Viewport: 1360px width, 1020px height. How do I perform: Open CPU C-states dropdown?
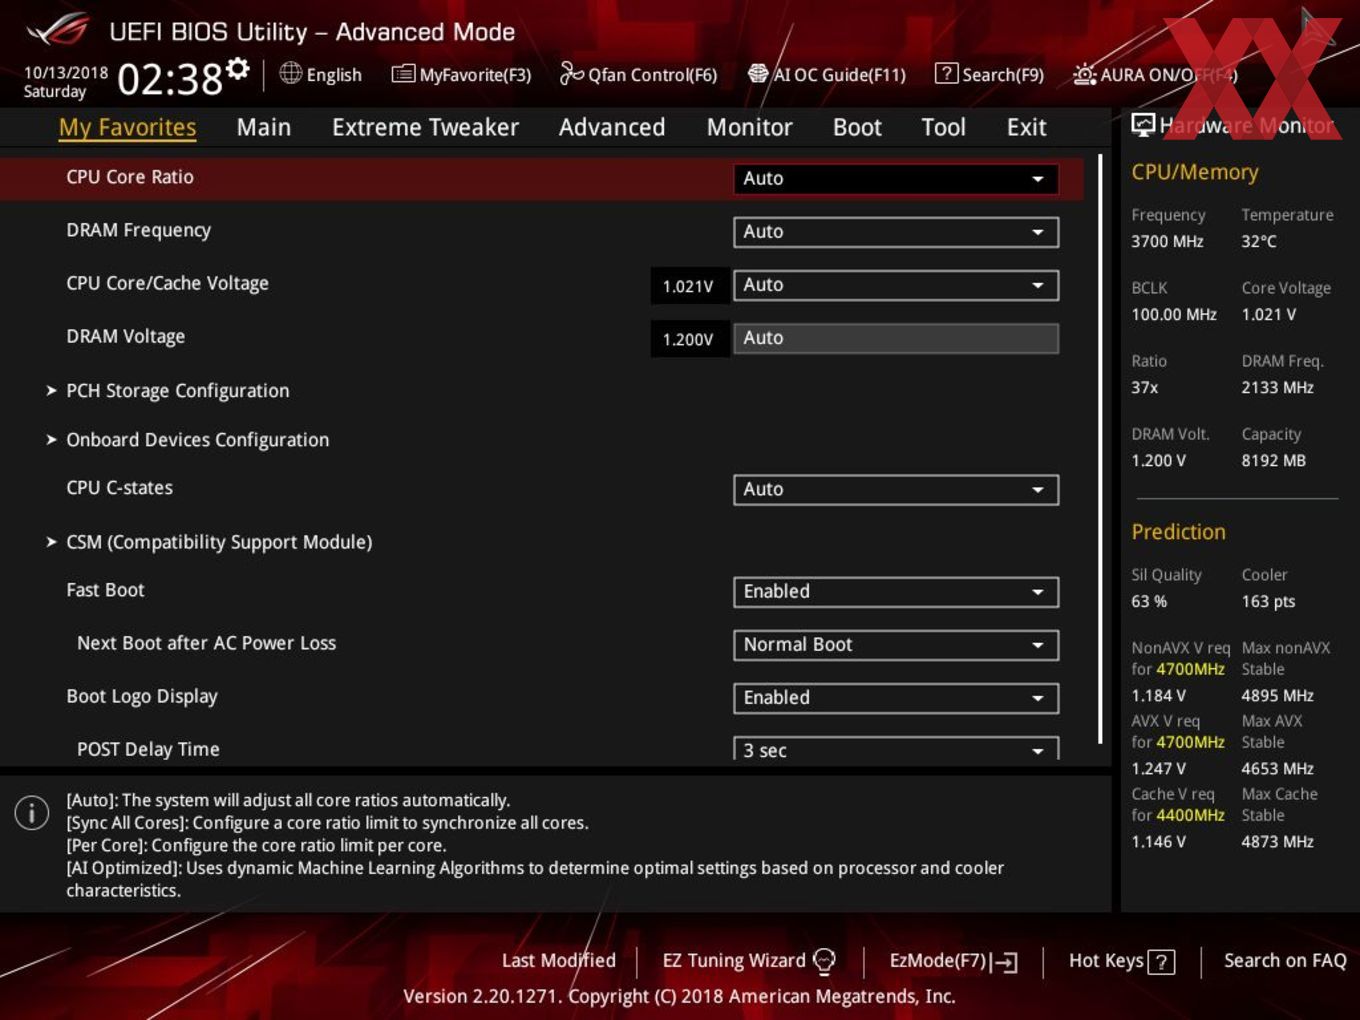click(896, 490)
